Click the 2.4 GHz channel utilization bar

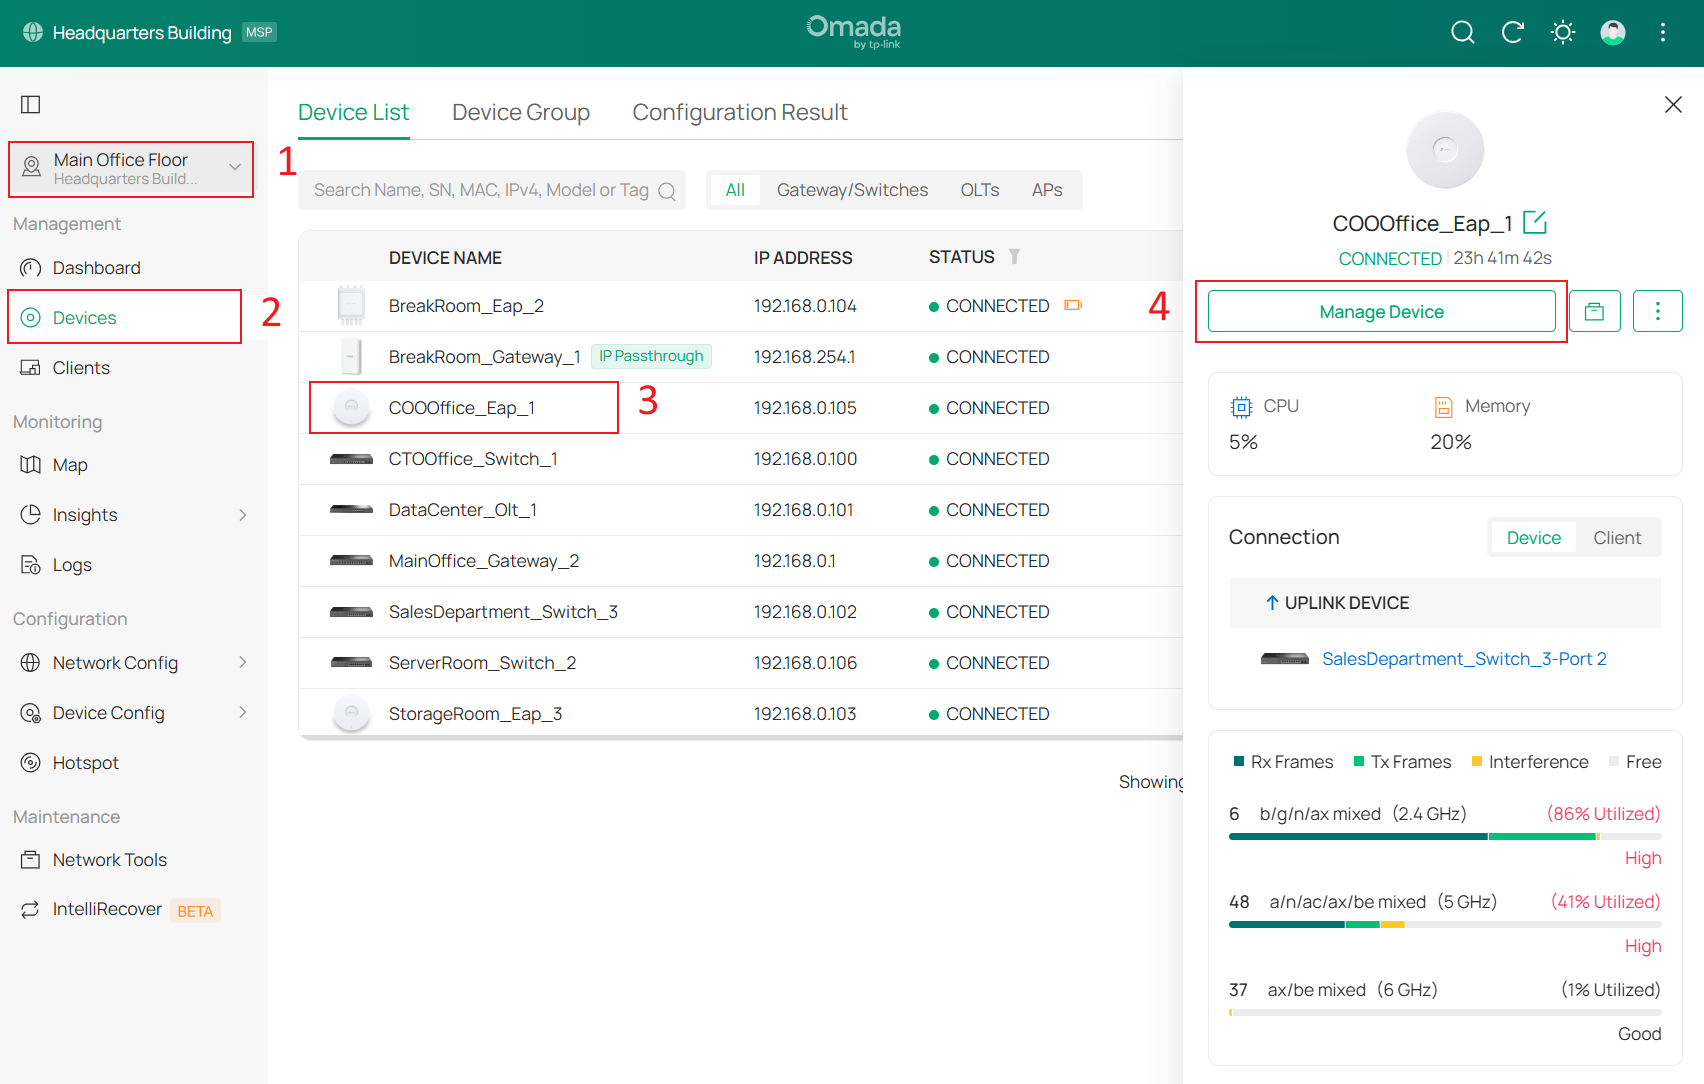pos(1444,836)
